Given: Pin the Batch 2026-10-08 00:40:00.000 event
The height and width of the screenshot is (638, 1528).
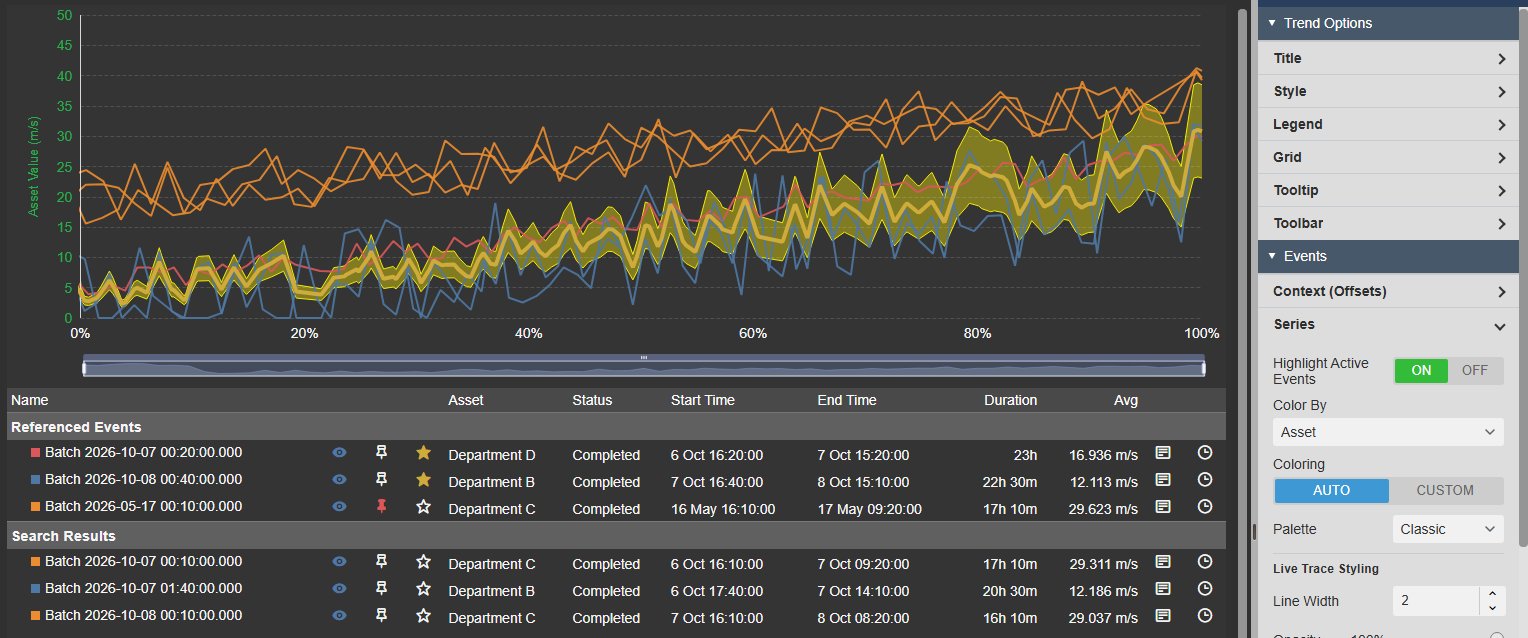Looking at the screenshot, I should click(x=381, y=480).
